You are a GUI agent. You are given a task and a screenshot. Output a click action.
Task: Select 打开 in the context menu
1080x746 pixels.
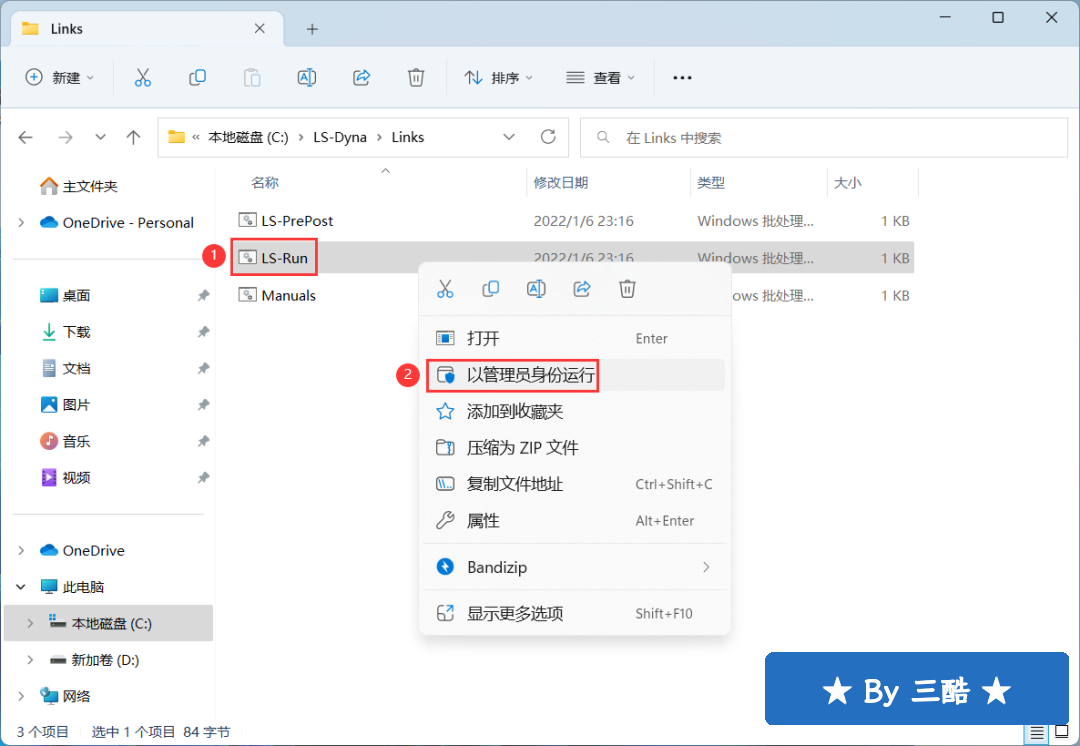coord(574,338)
